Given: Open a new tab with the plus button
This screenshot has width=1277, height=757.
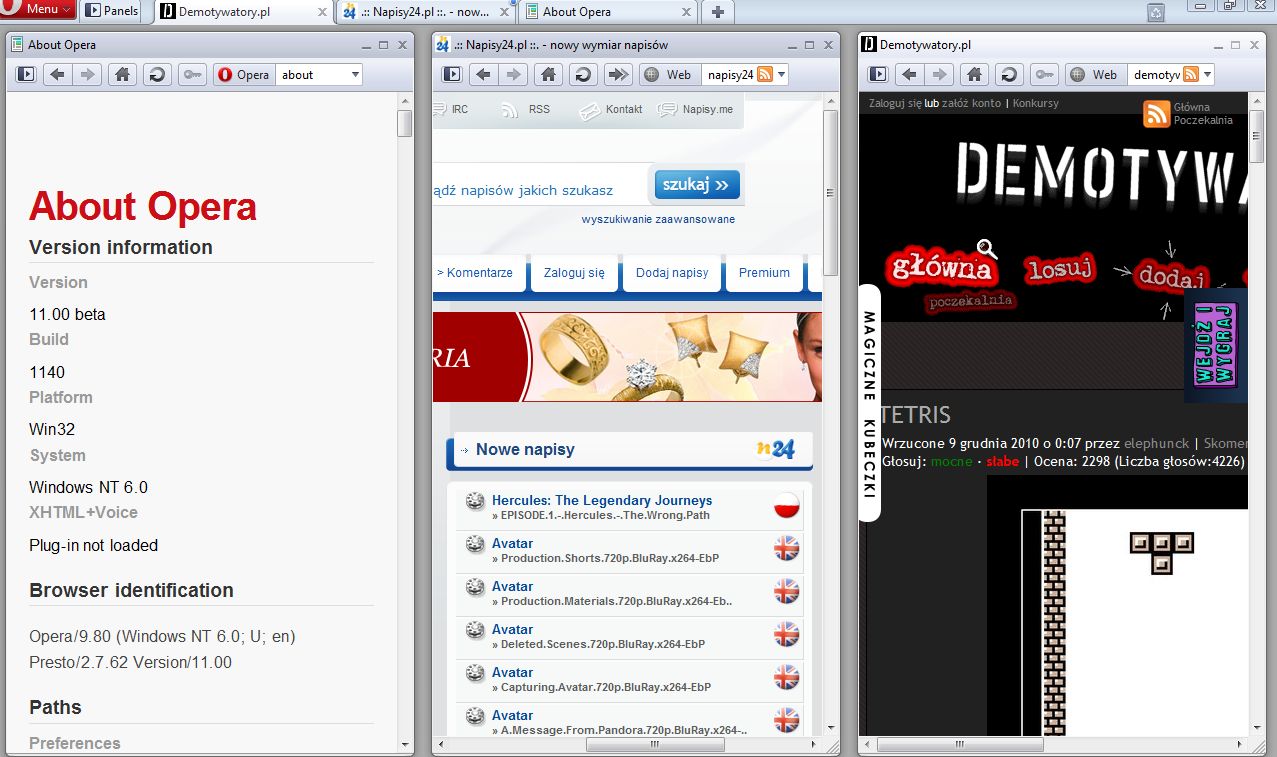Looking at the screenshot, I should point(718,12).
